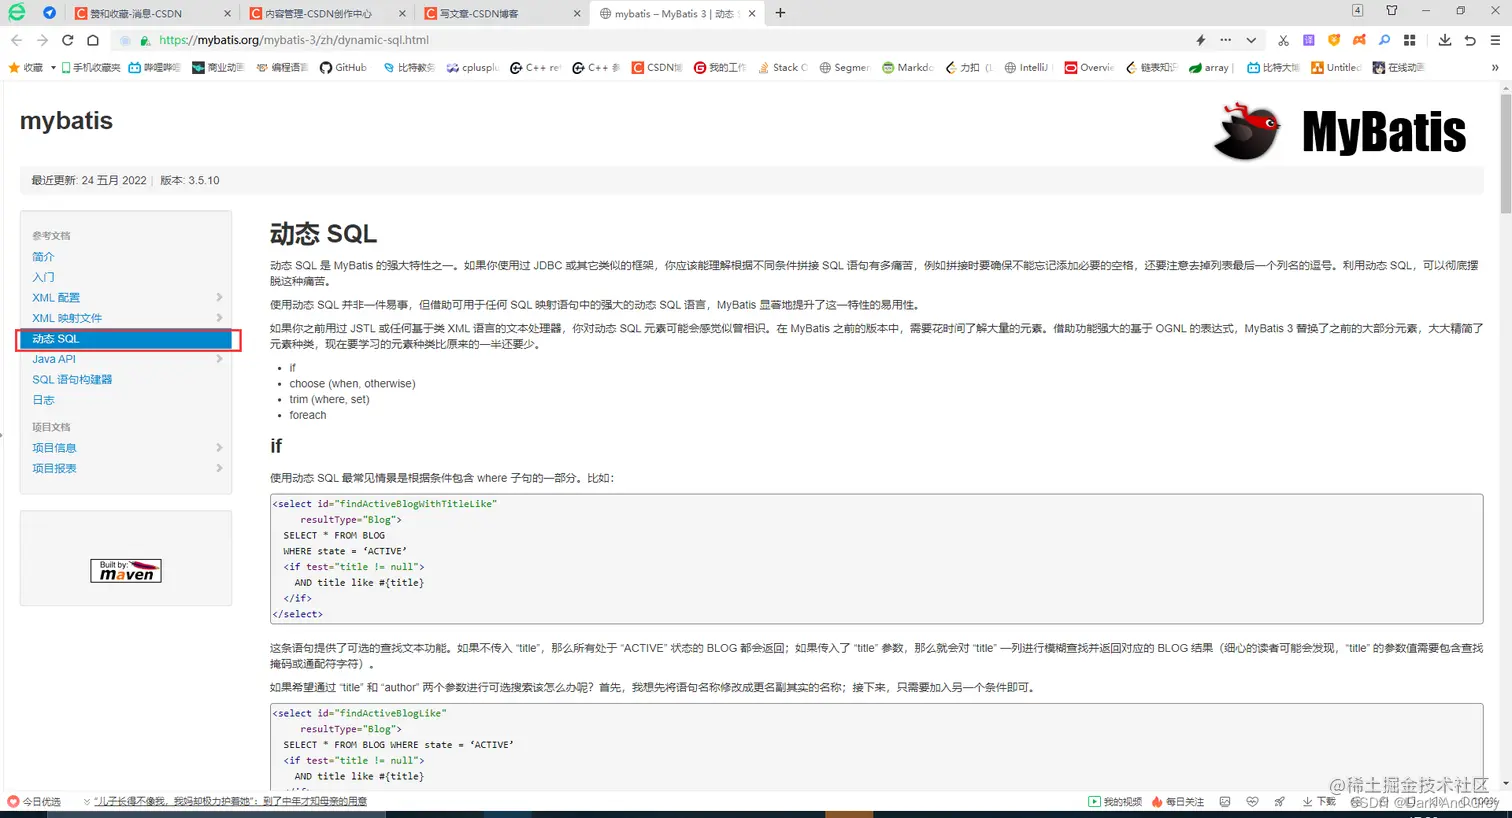Image resolution: width=1512 pixels, height=818 pixels.
Task: Click the tab counter showing 4
Action: 1357,11
